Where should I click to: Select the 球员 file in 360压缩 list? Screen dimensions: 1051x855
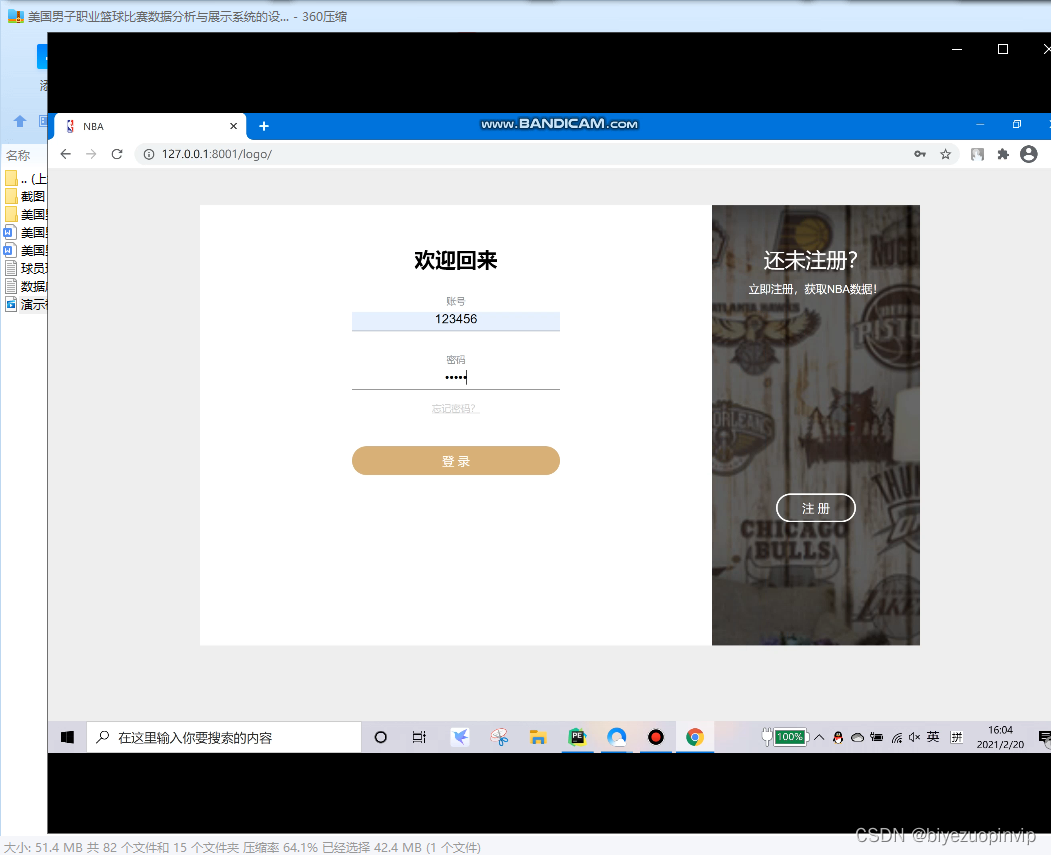pos(25,268)
